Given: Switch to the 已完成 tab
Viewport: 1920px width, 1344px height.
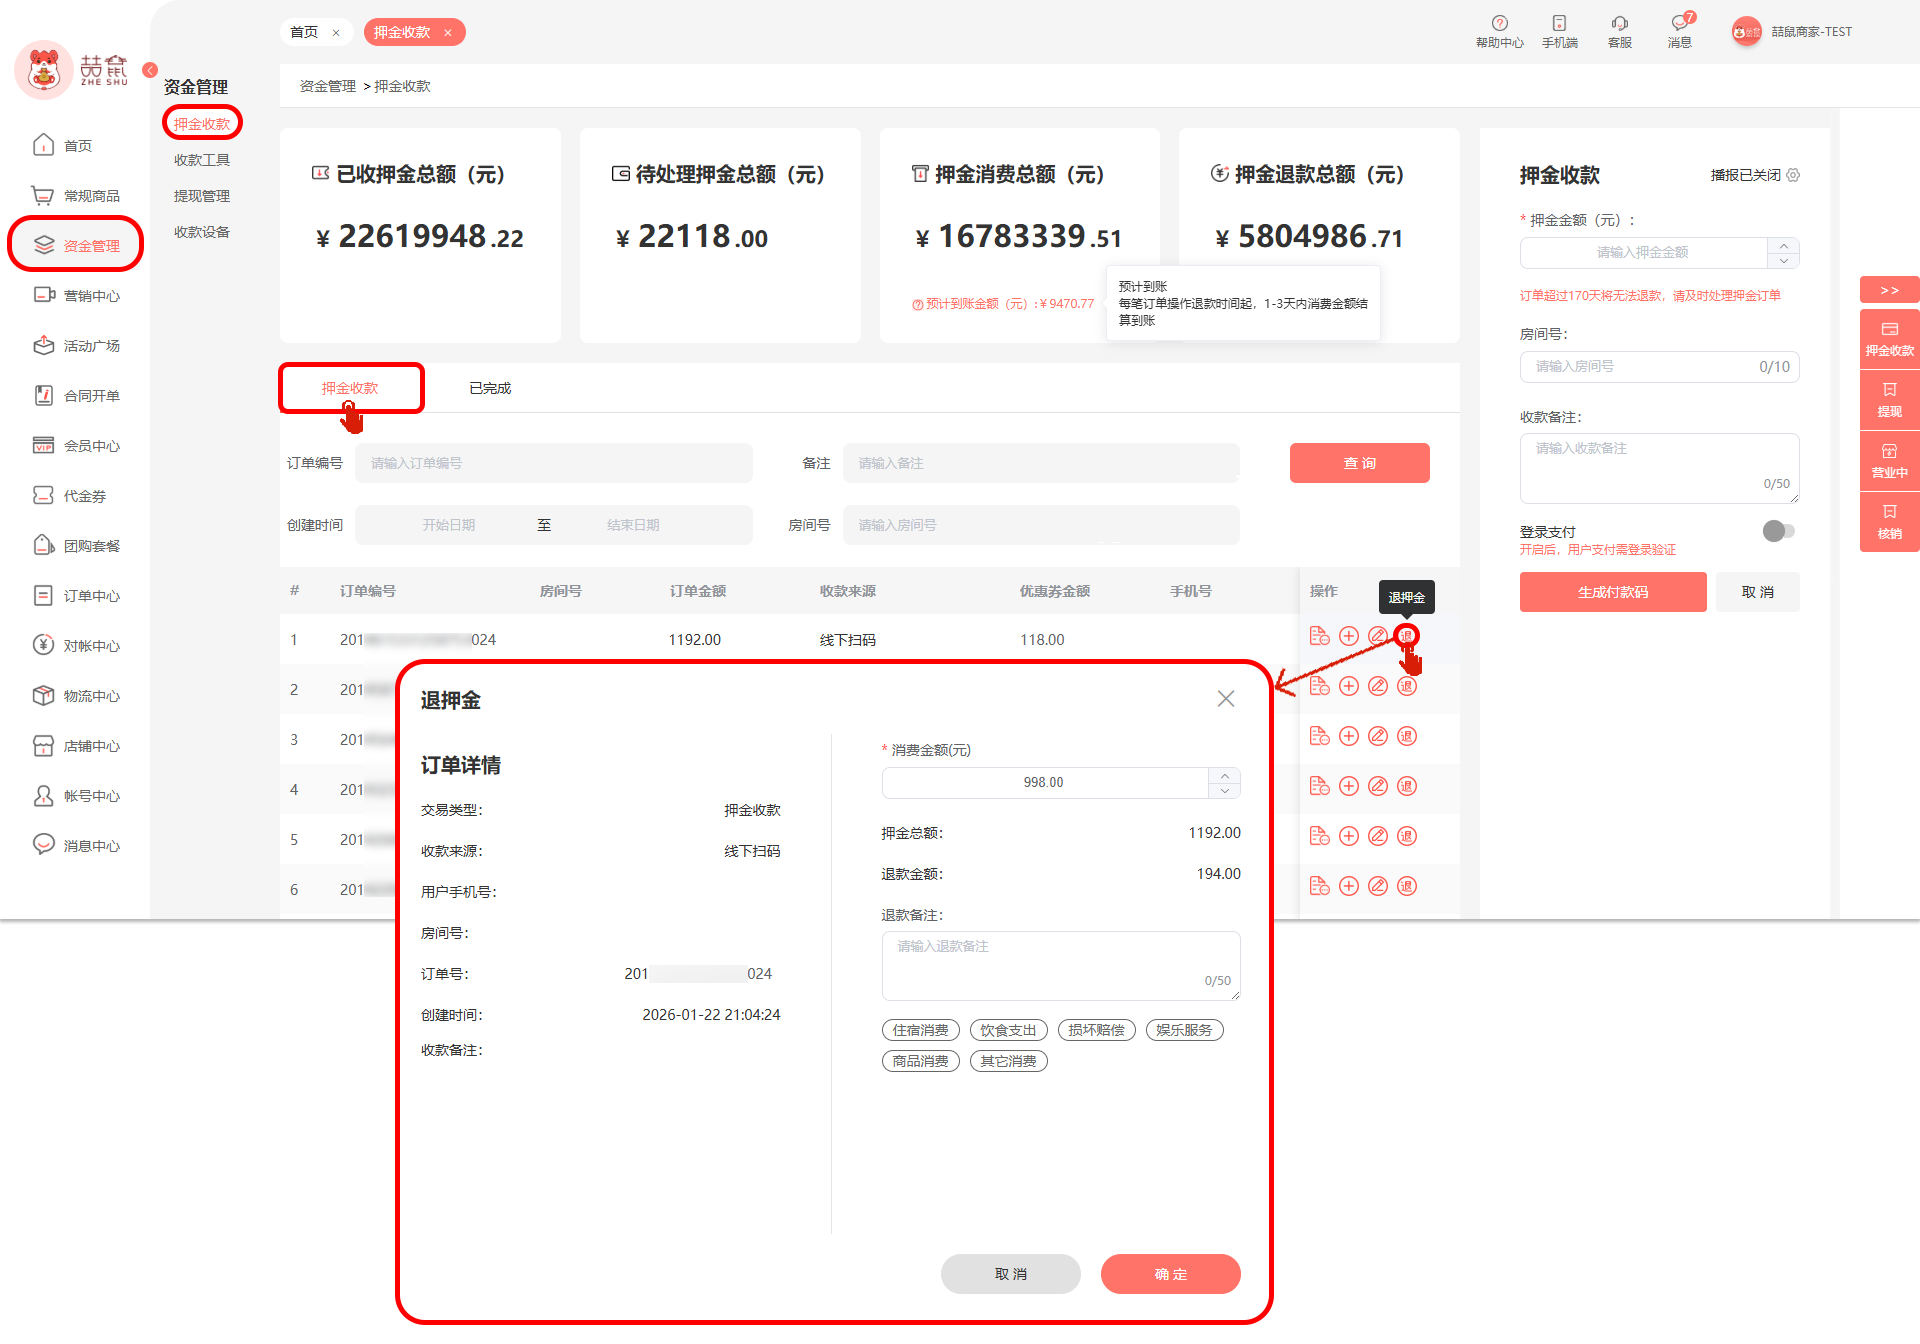Looking at the screenshot, I should [x=490, y=388].
